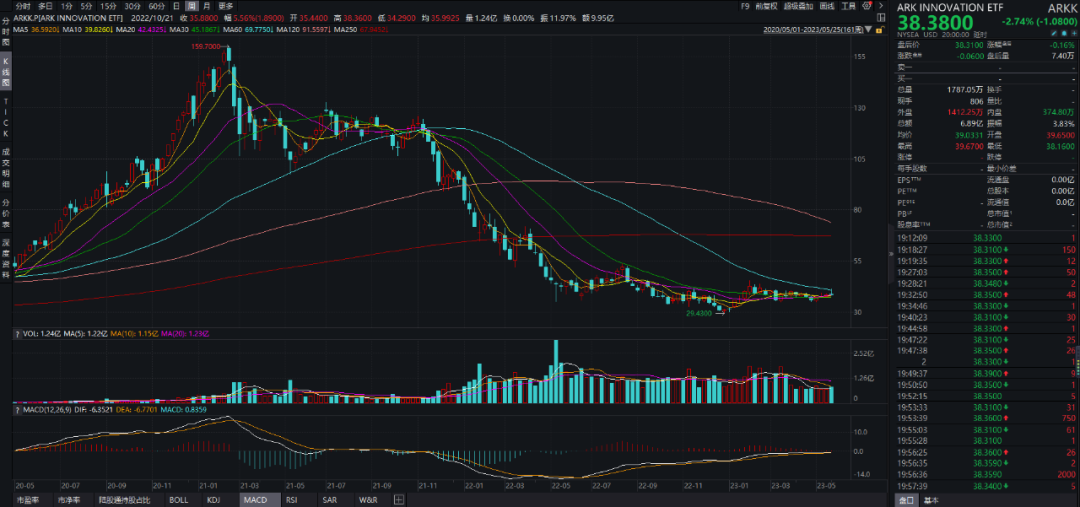Click the right arrow next to settings
The width and height of the screenshot is (1080, 507).
(881, 6)
